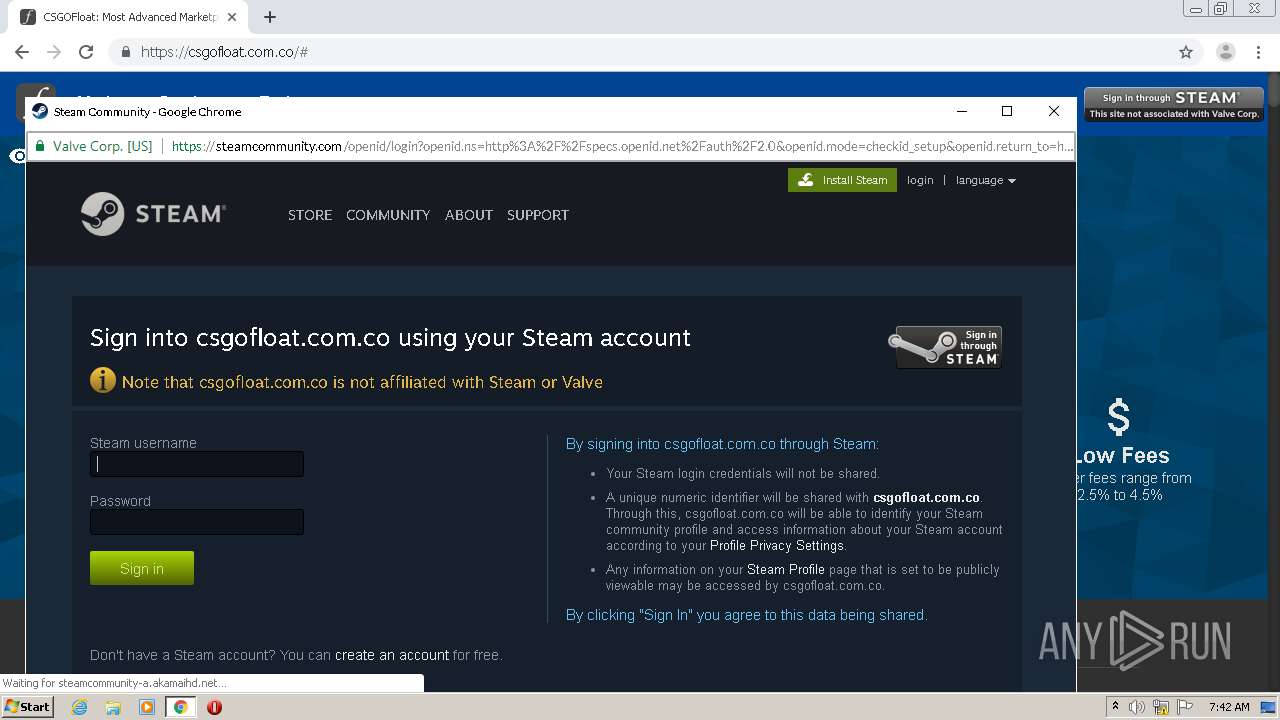1280x720 pixels.
Task: Open the file explorer taskbar icon
Action: click(x=113, y=707)
